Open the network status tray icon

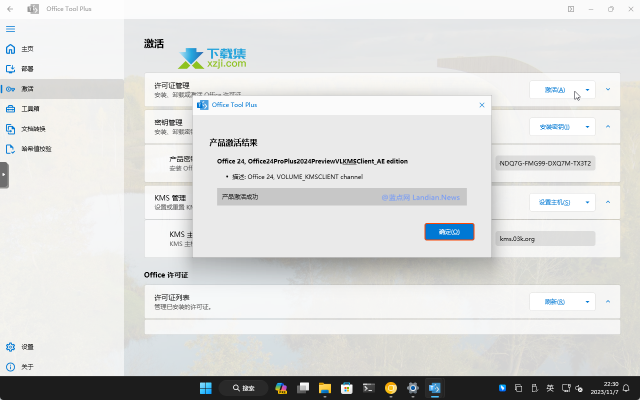pyautogui.click(x=566, y=388)
